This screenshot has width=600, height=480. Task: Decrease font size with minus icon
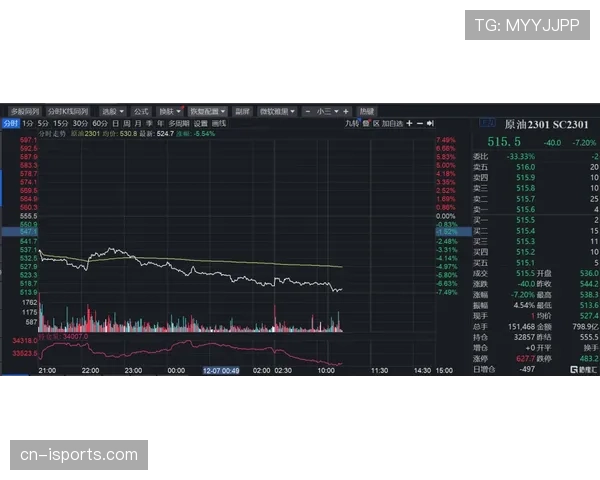click(x=308, y=111)
